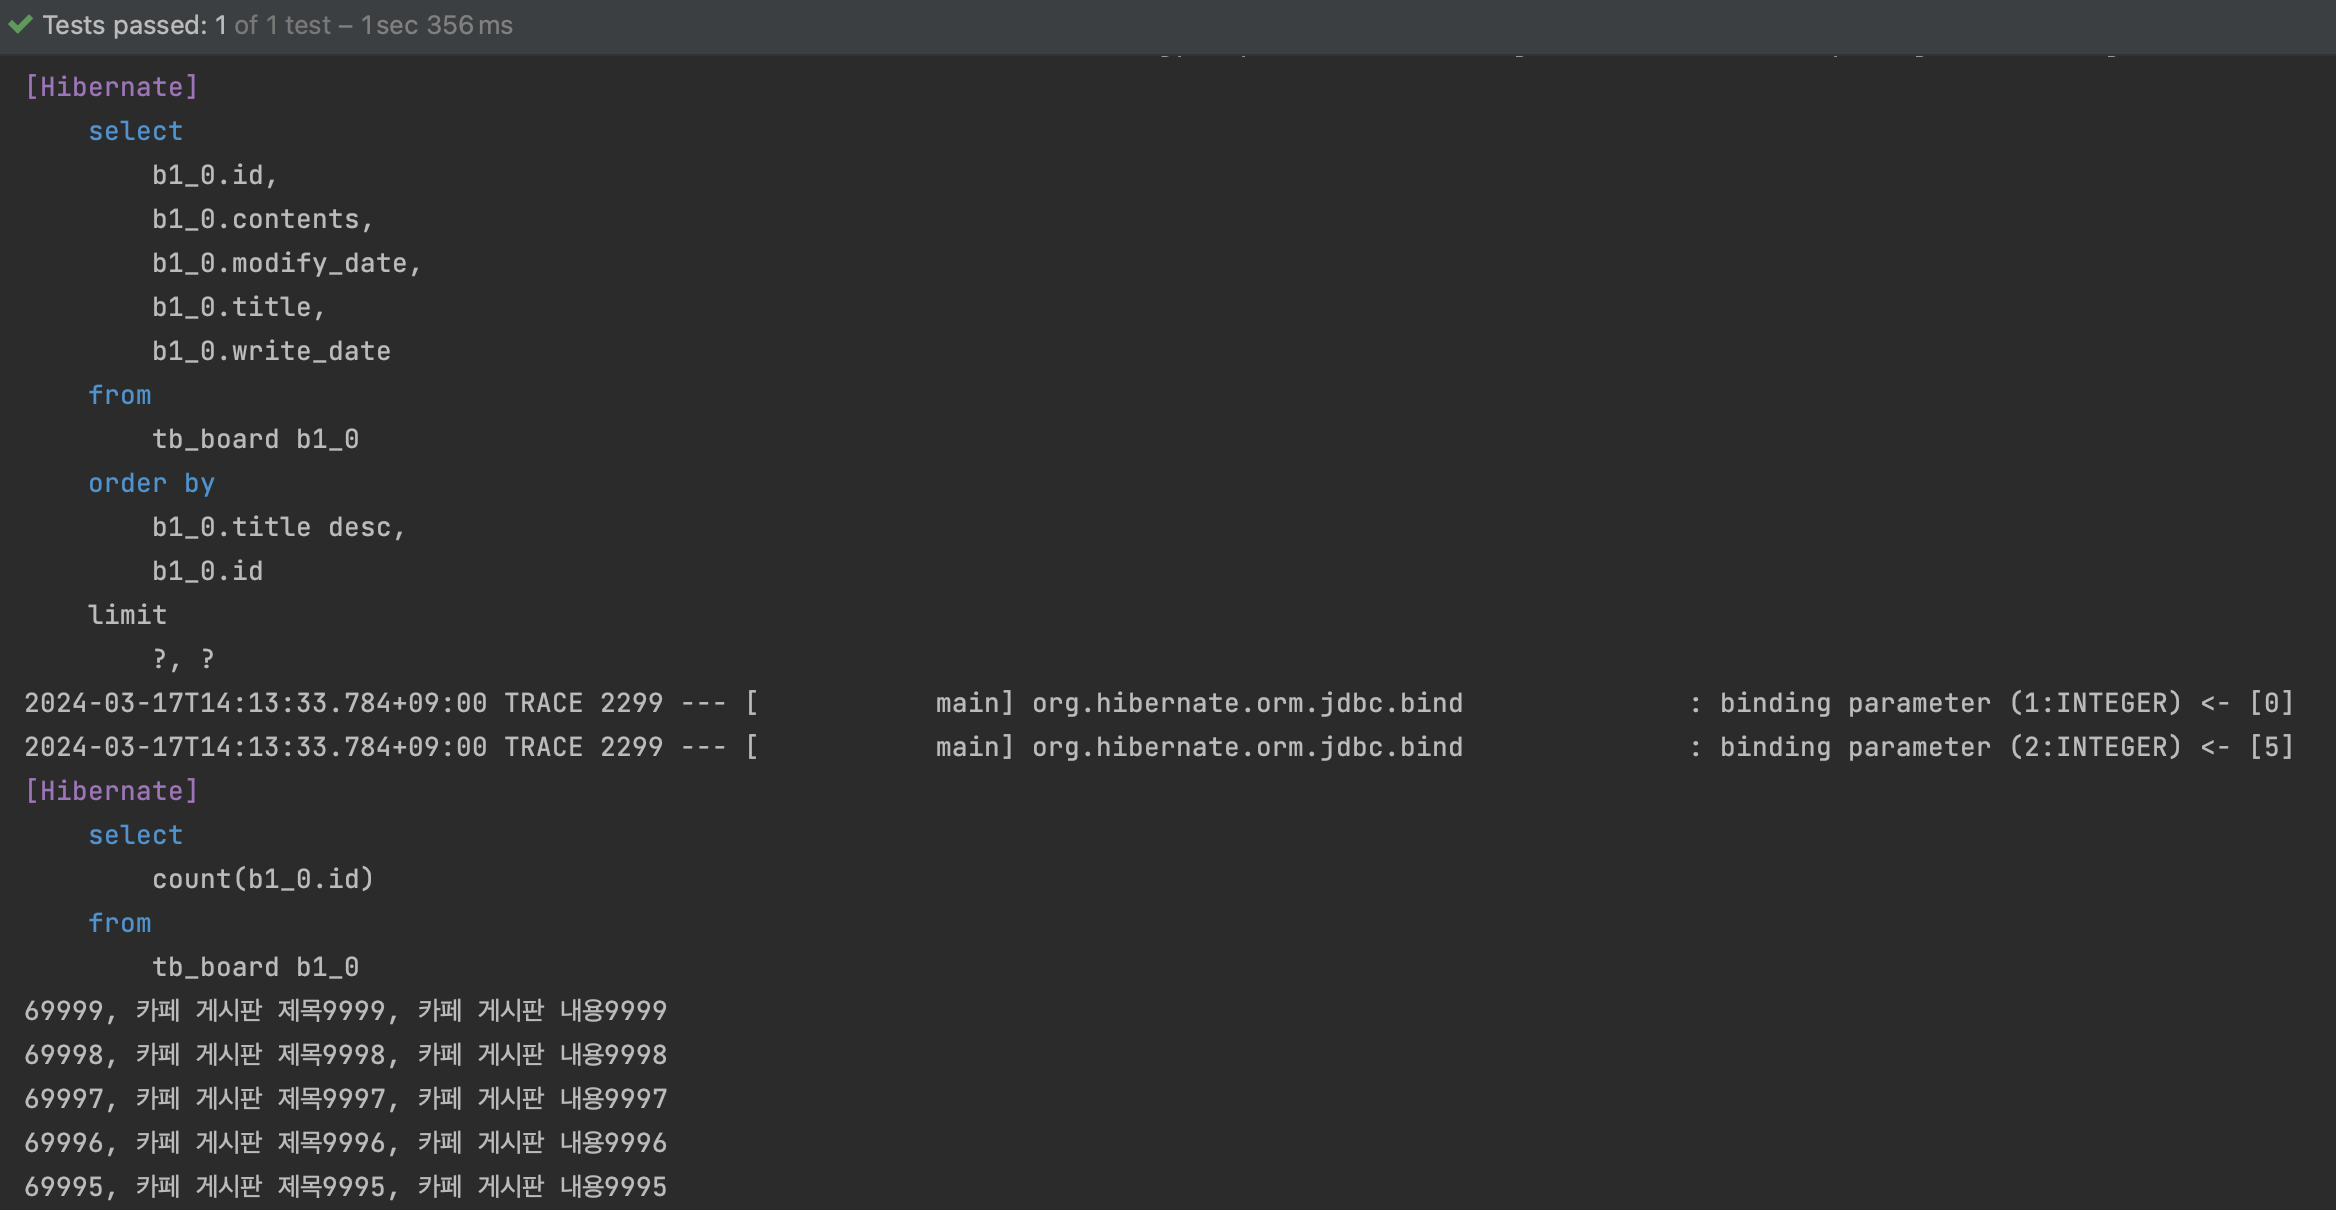Viewport: 2336px width, 1210px height.
Task: Click the second 'select' keyword
Action: 136,835
